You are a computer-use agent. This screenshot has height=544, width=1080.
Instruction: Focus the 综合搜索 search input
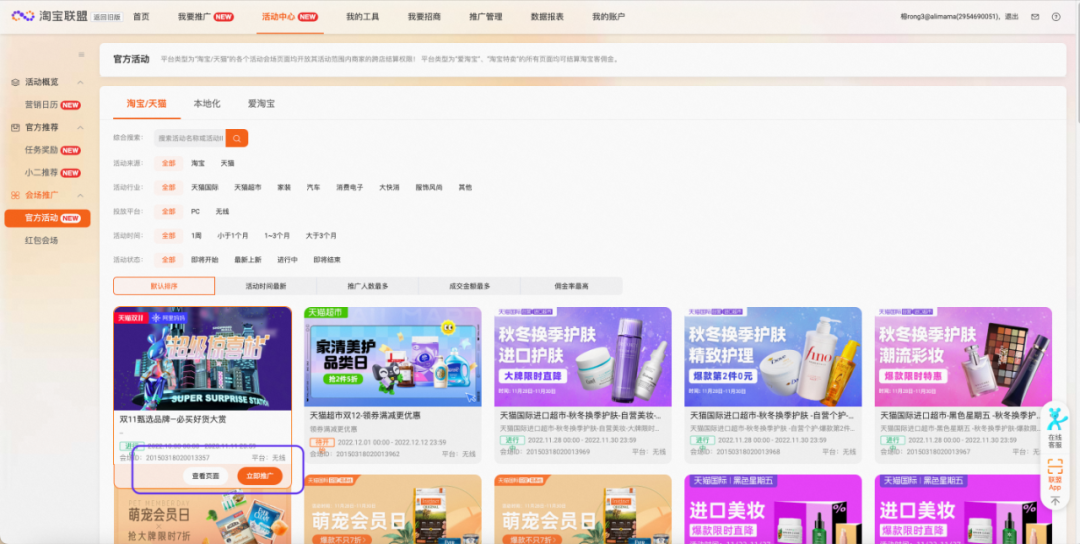click(x=190, y=138)
